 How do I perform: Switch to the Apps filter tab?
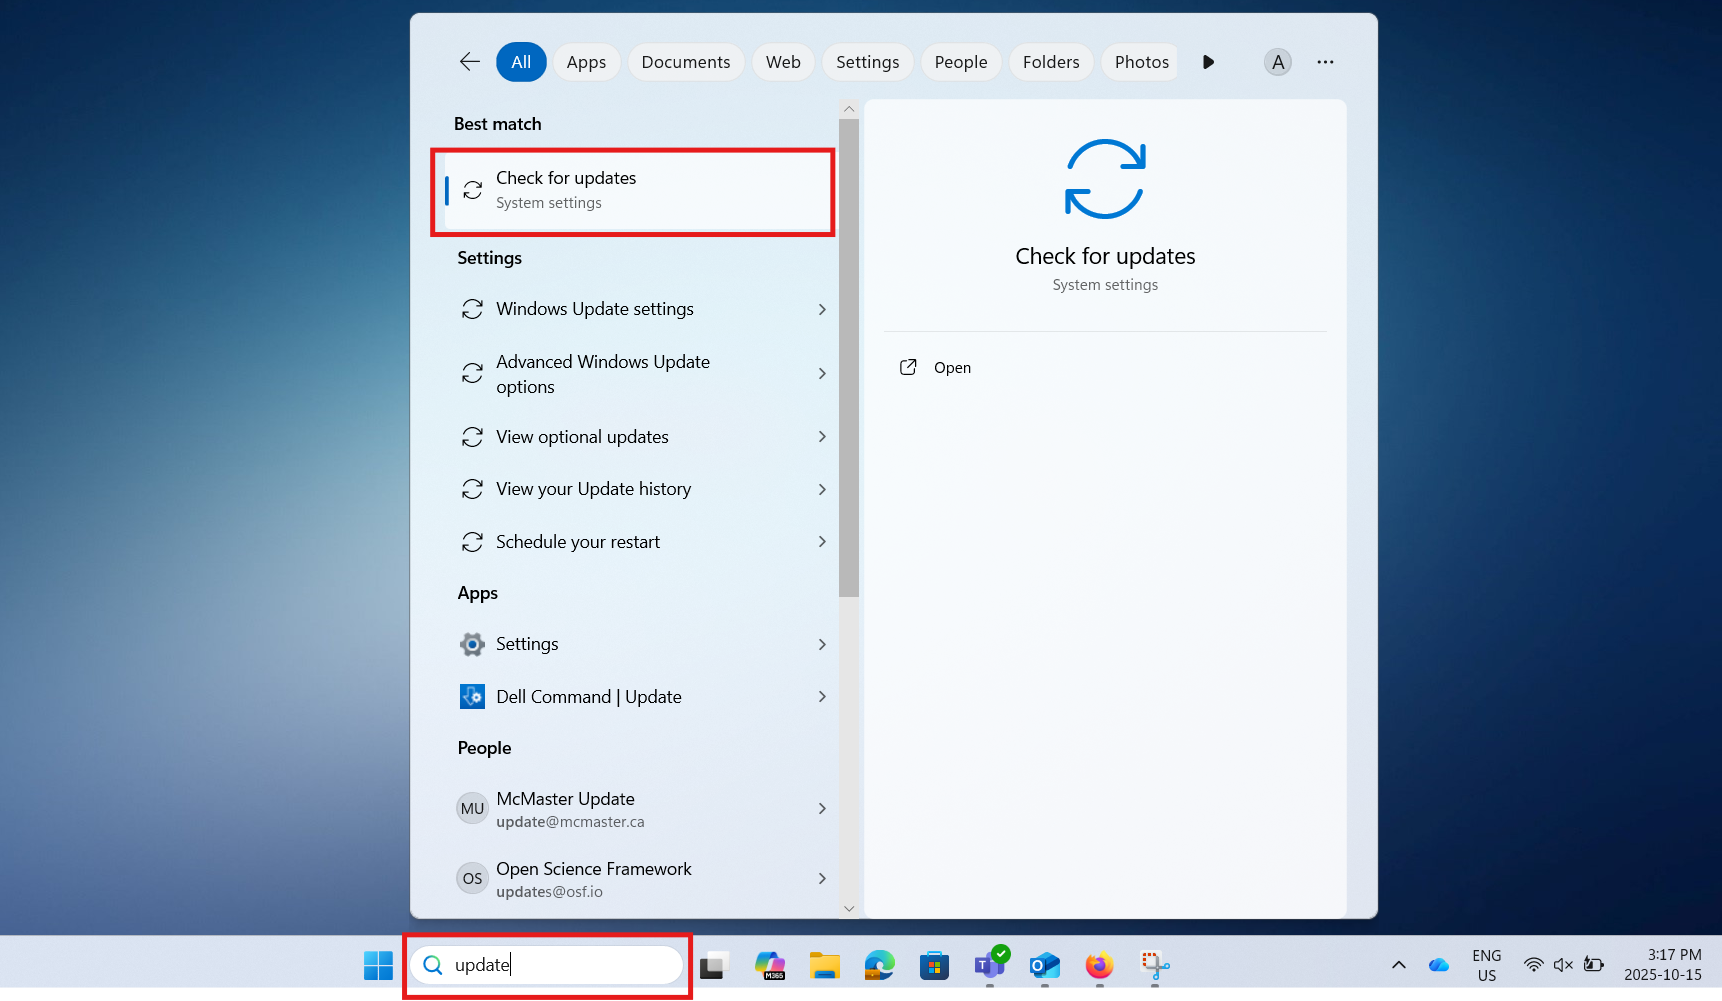tap(586, 62)
